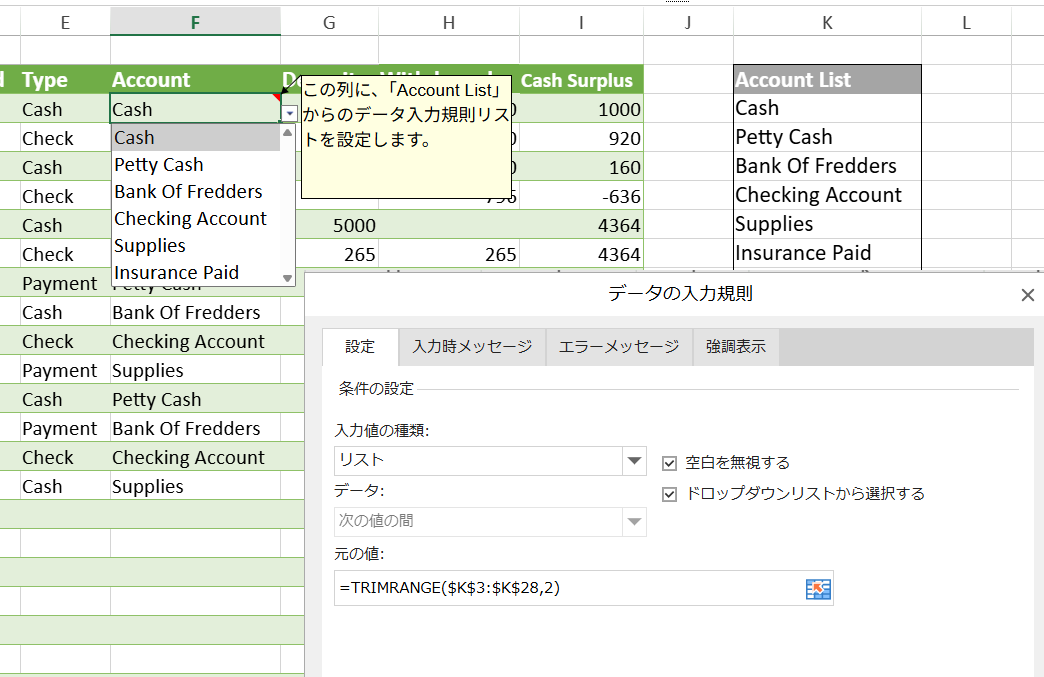Close the データの入力規則 dialog
Viewport: 1044px width, 677px height.
tap(1027, 294)
